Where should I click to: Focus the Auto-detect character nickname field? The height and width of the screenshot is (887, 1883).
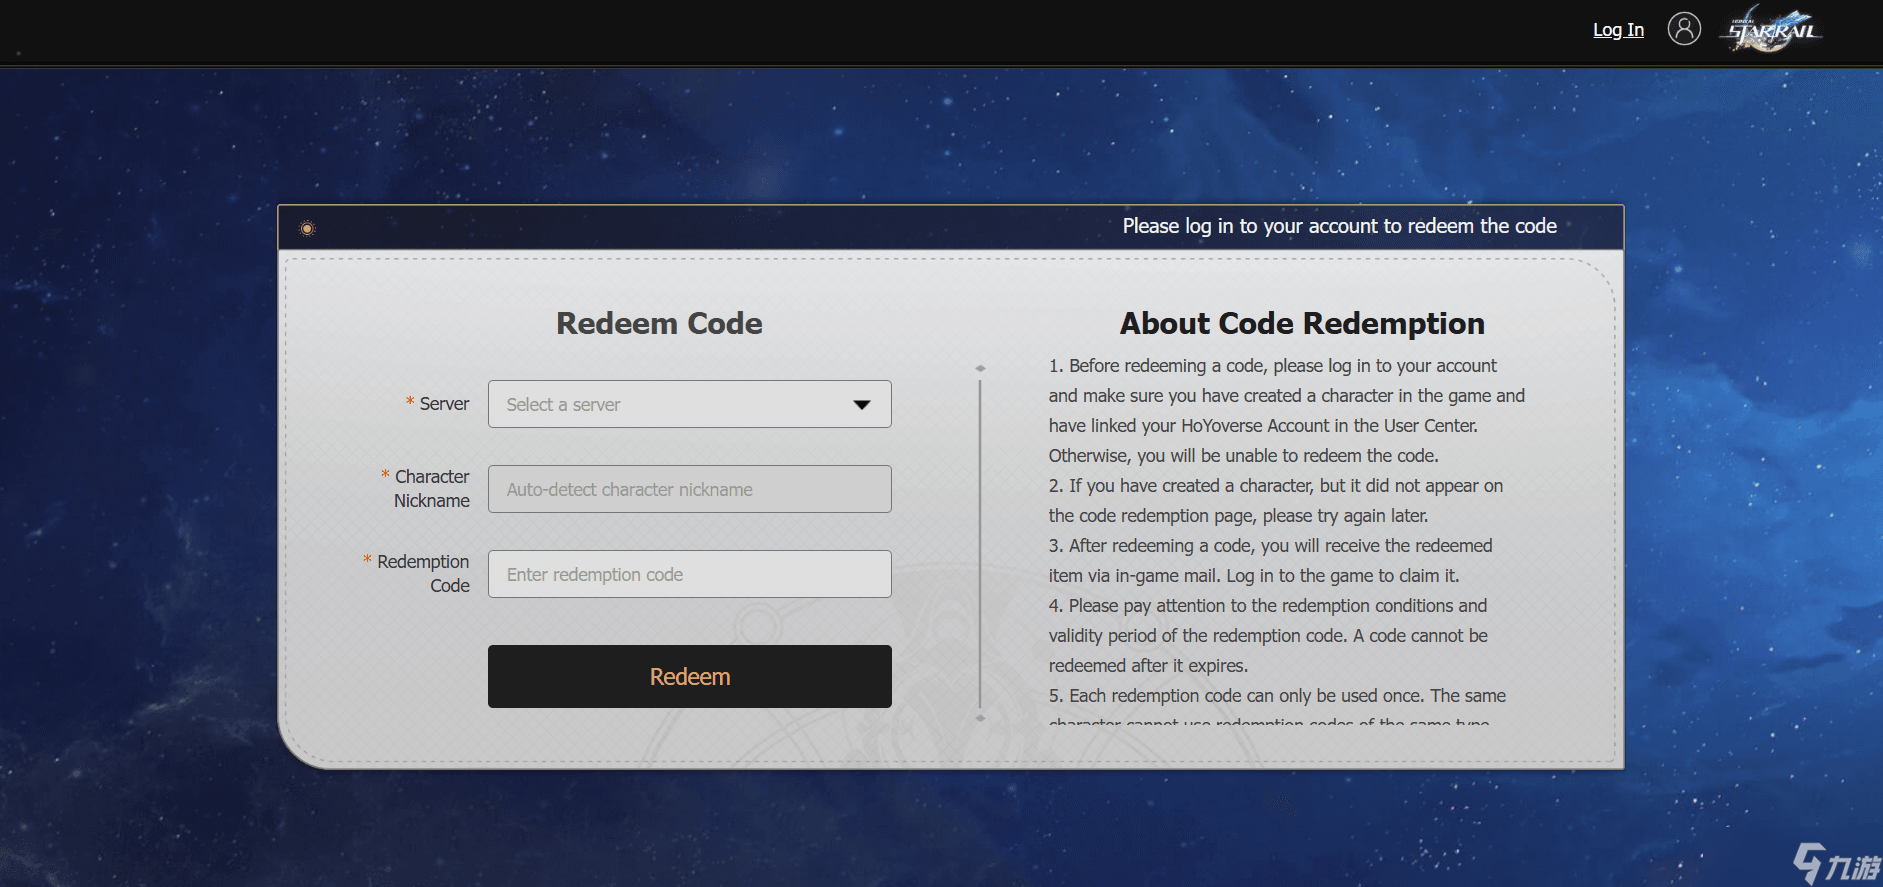coord(689,489)
